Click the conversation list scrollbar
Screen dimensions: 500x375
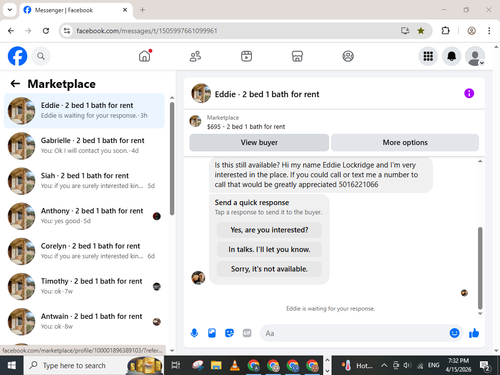[x=172, y=158]
